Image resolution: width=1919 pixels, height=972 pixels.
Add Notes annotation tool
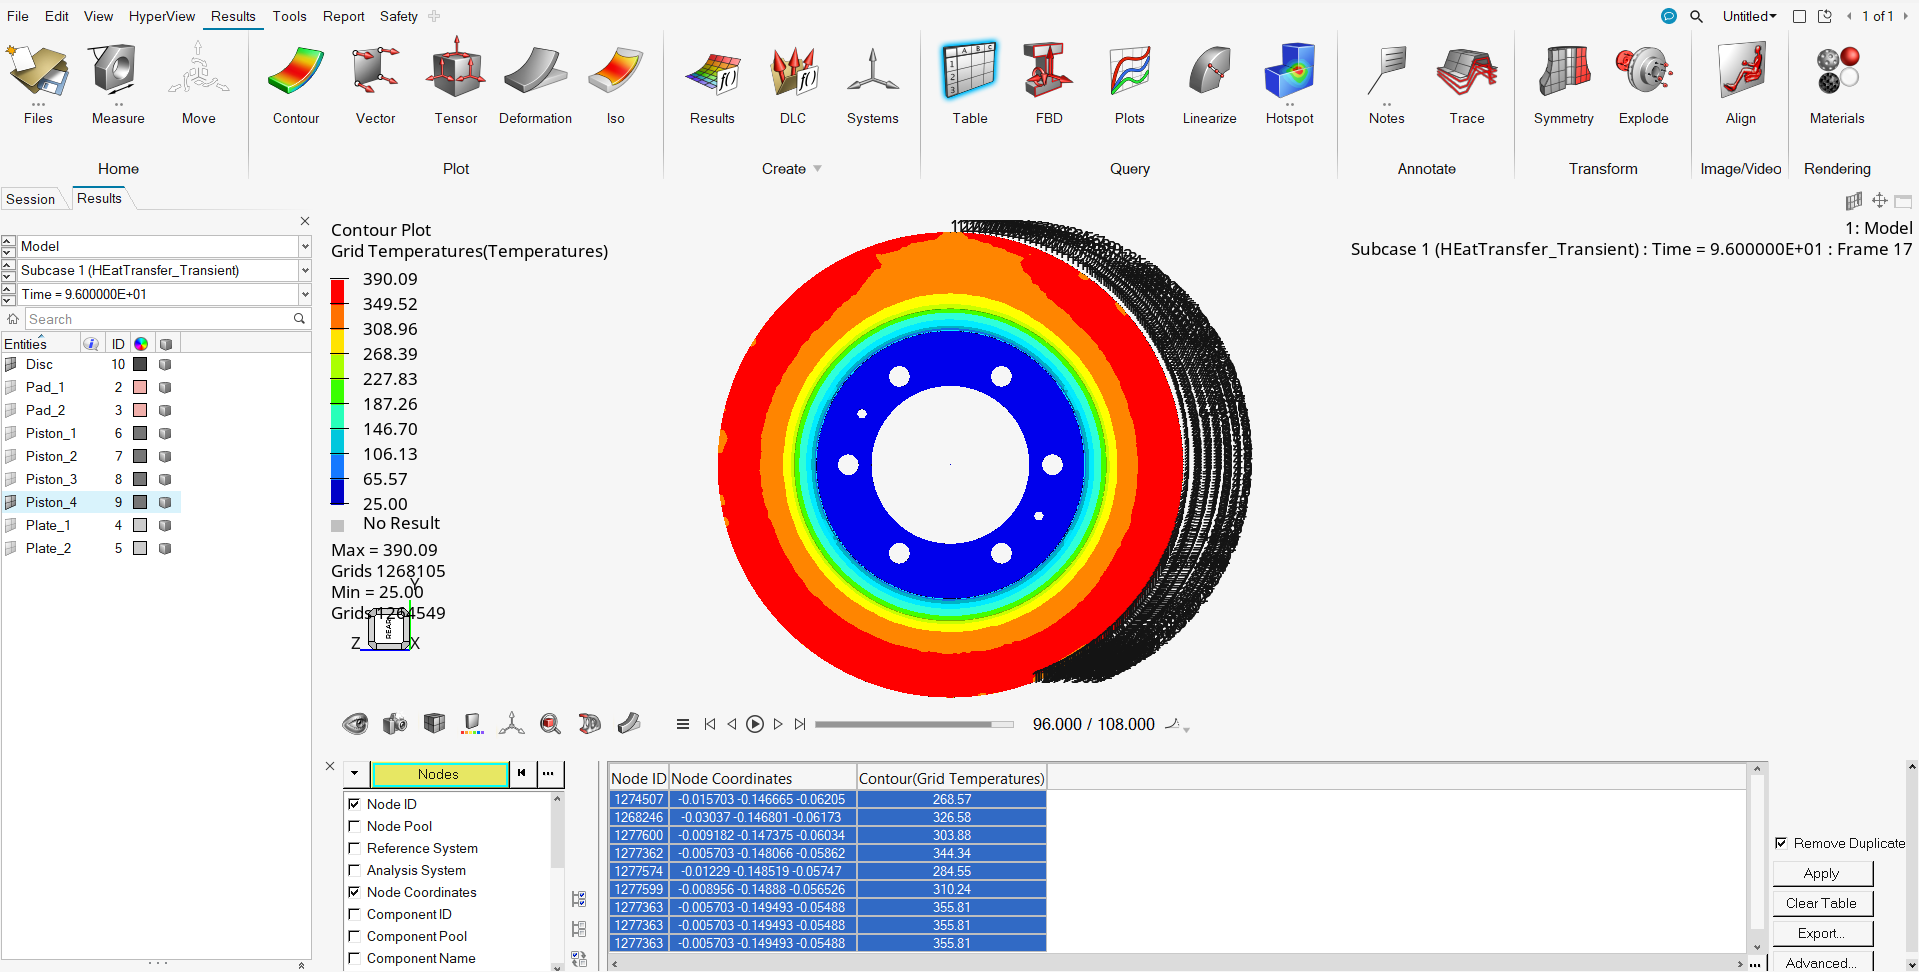[1387, 84]
